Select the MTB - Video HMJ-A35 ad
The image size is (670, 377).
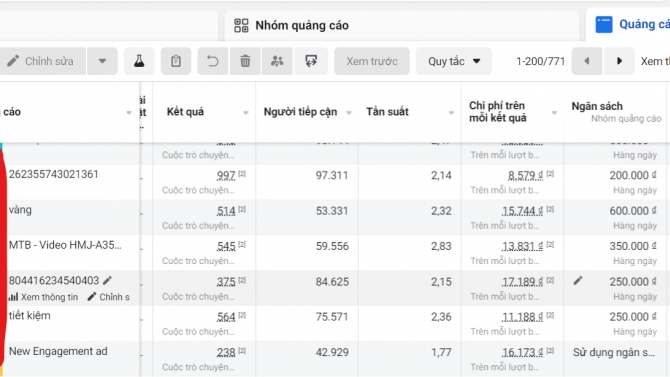[65, 245]
